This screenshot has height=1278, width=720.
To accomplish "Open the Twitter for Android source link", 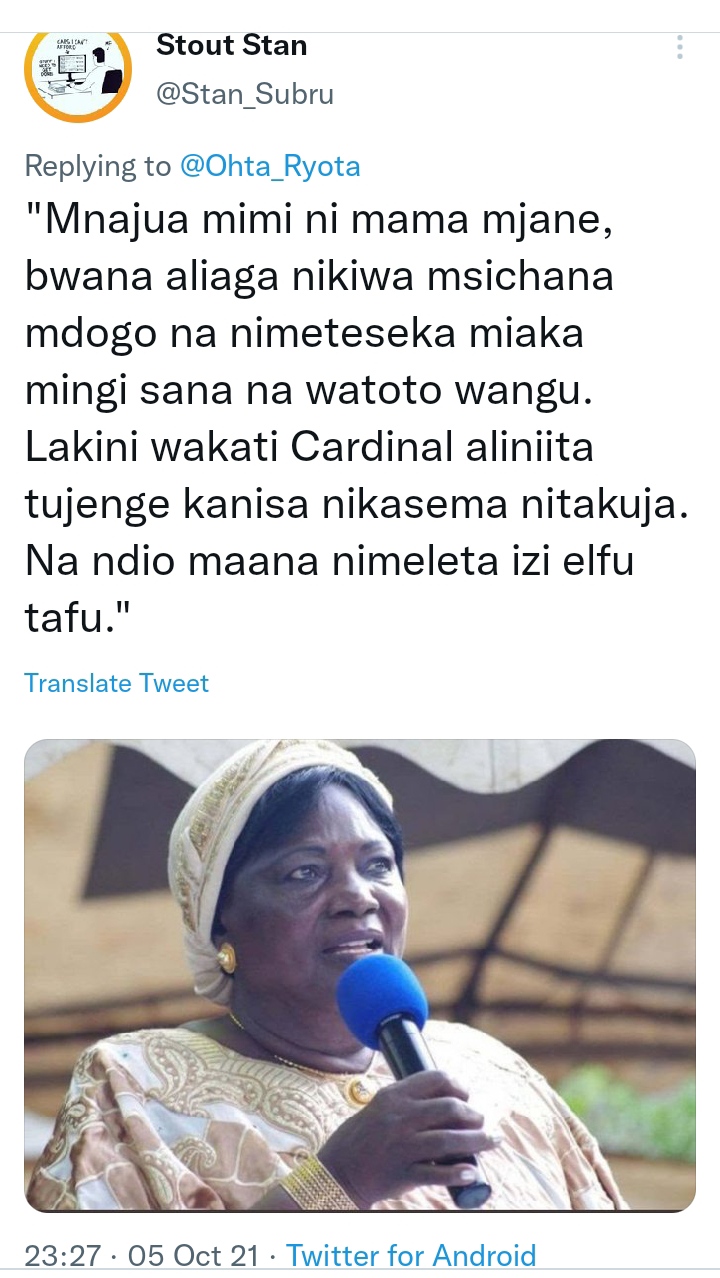I will [x=411, y=1256].
